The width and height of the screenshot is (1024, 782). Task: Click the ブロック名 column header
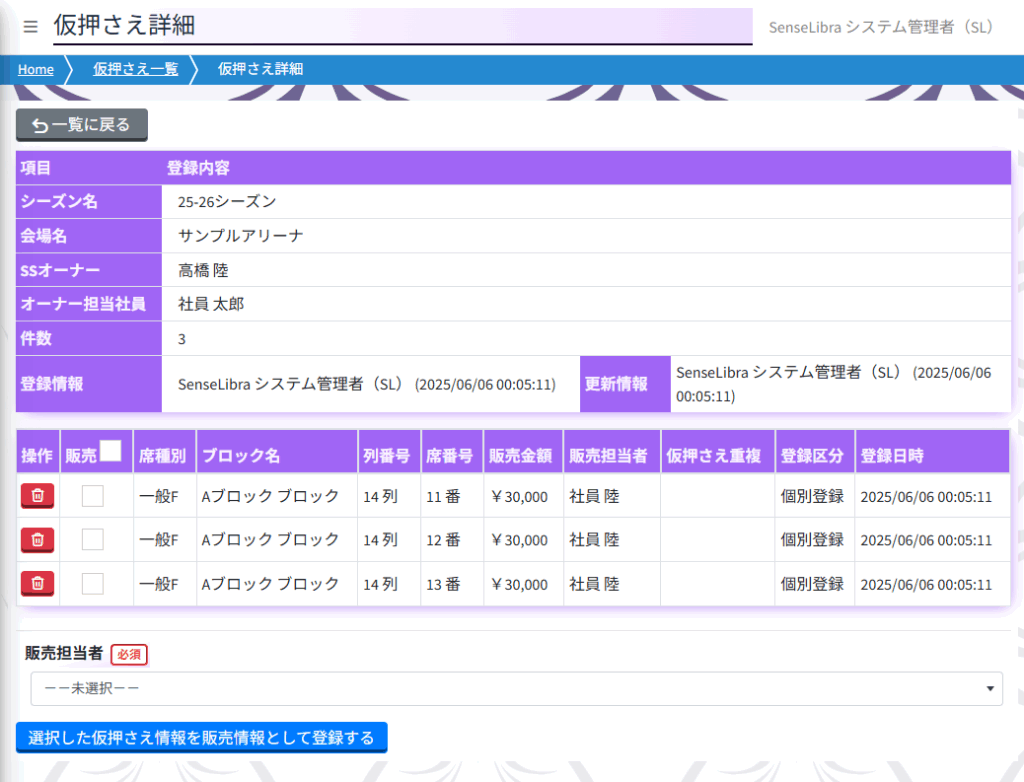[240, 456]
